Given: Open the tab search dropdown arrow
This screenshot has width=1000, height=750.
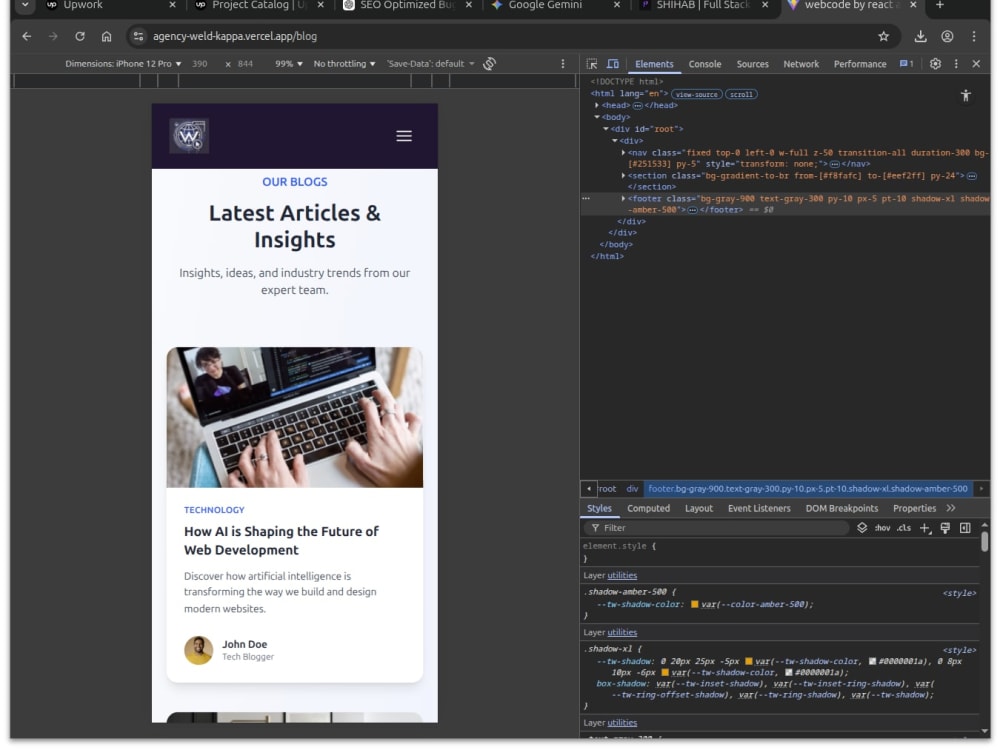Looking at the screenshot, I should point(25,5).
